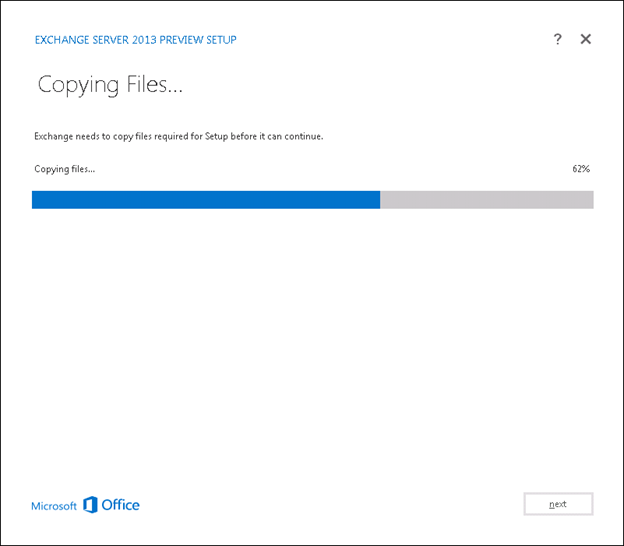Click the point where blue progress meets gray

[x=380, y=200]
